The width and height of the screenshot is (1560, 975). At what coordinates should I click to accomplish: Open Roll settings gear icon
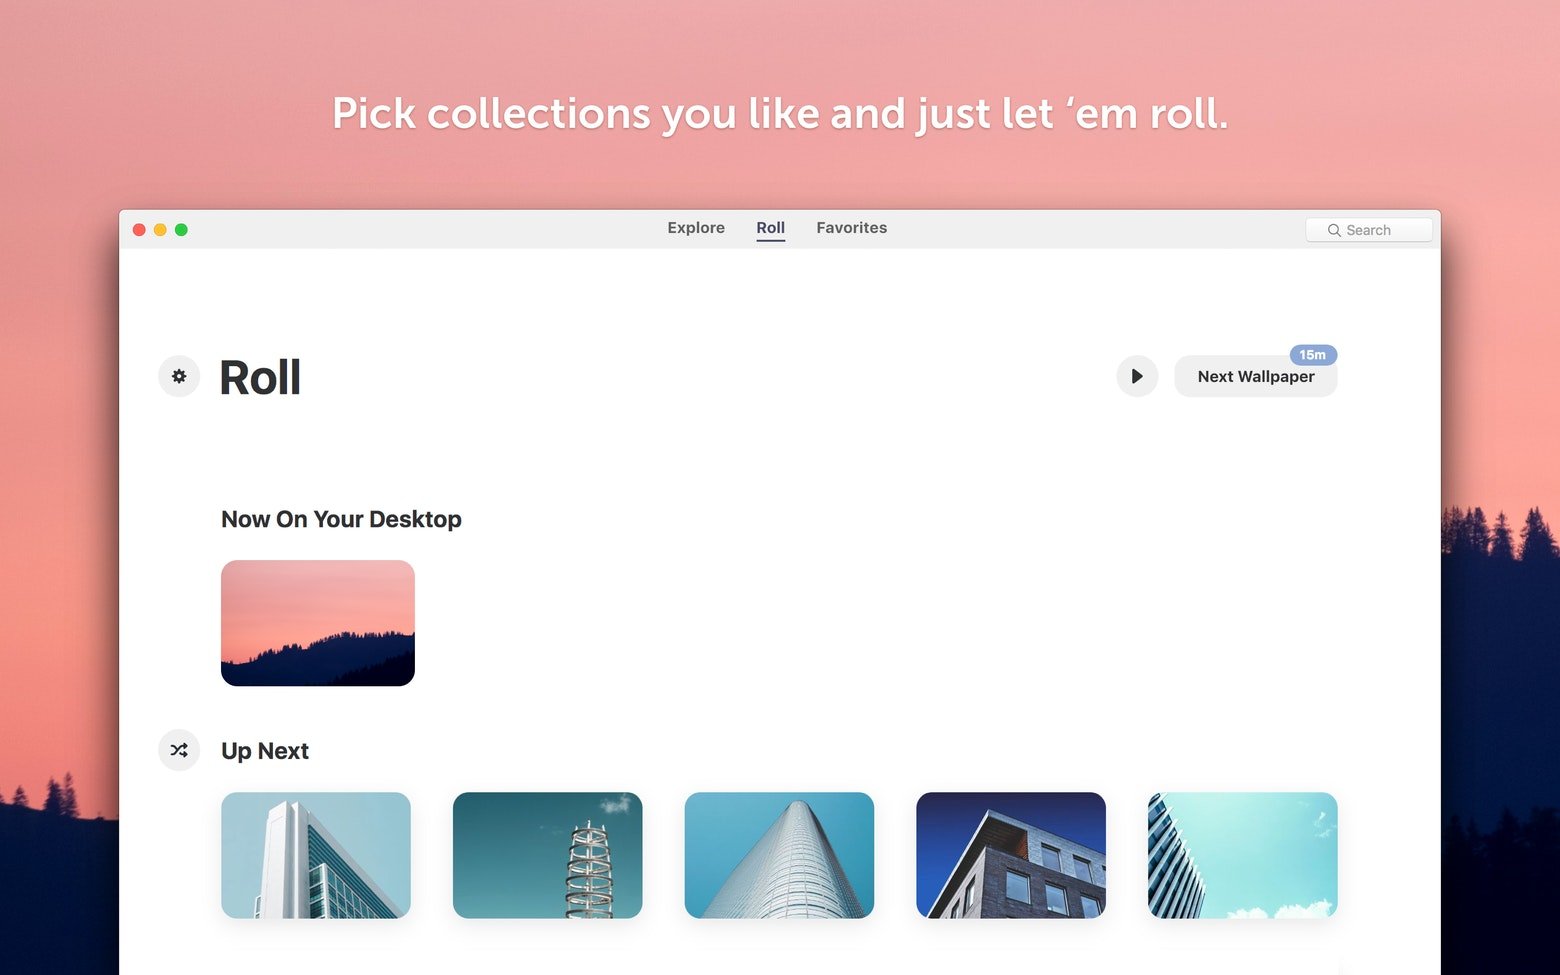point(179,376)
